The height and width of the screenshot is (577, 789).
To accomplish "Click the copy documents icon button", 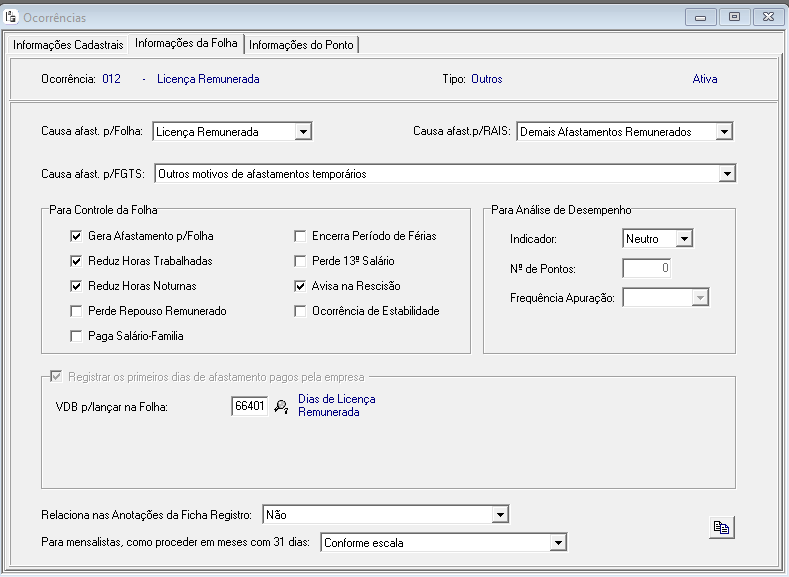I will pyautogui.click(x=721, y=528).
